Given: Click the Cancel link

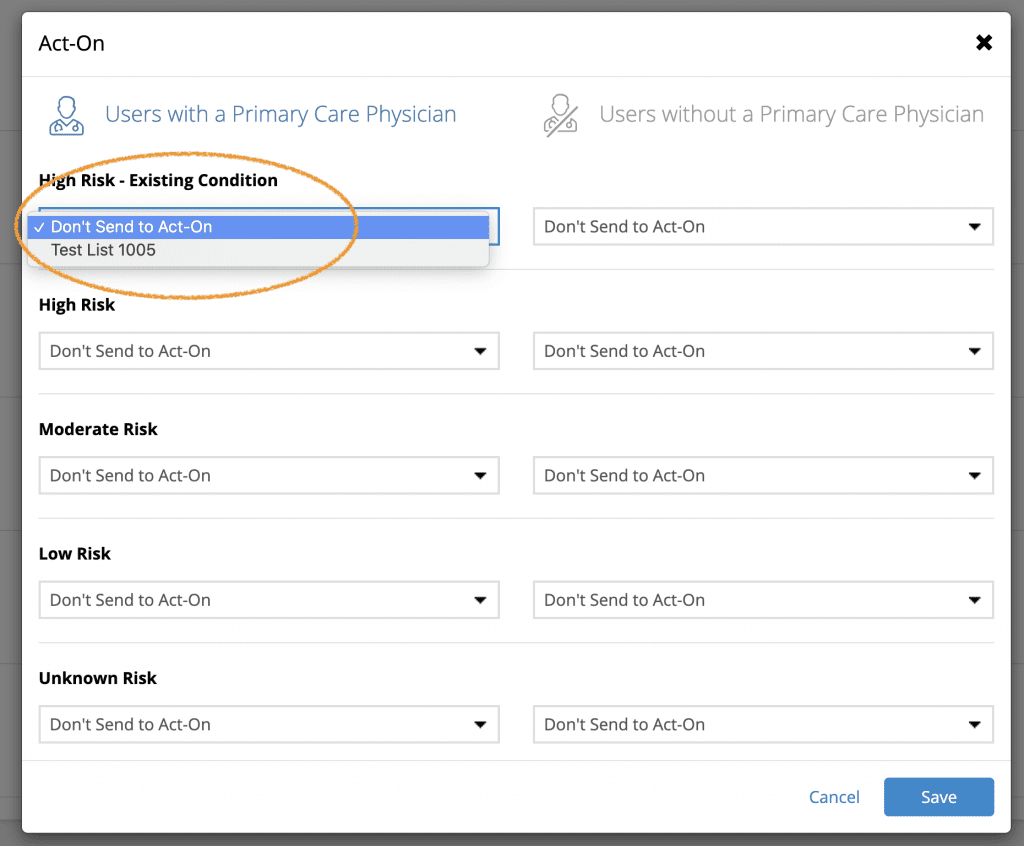Looking at the screenshot, I should click(834, 797).
